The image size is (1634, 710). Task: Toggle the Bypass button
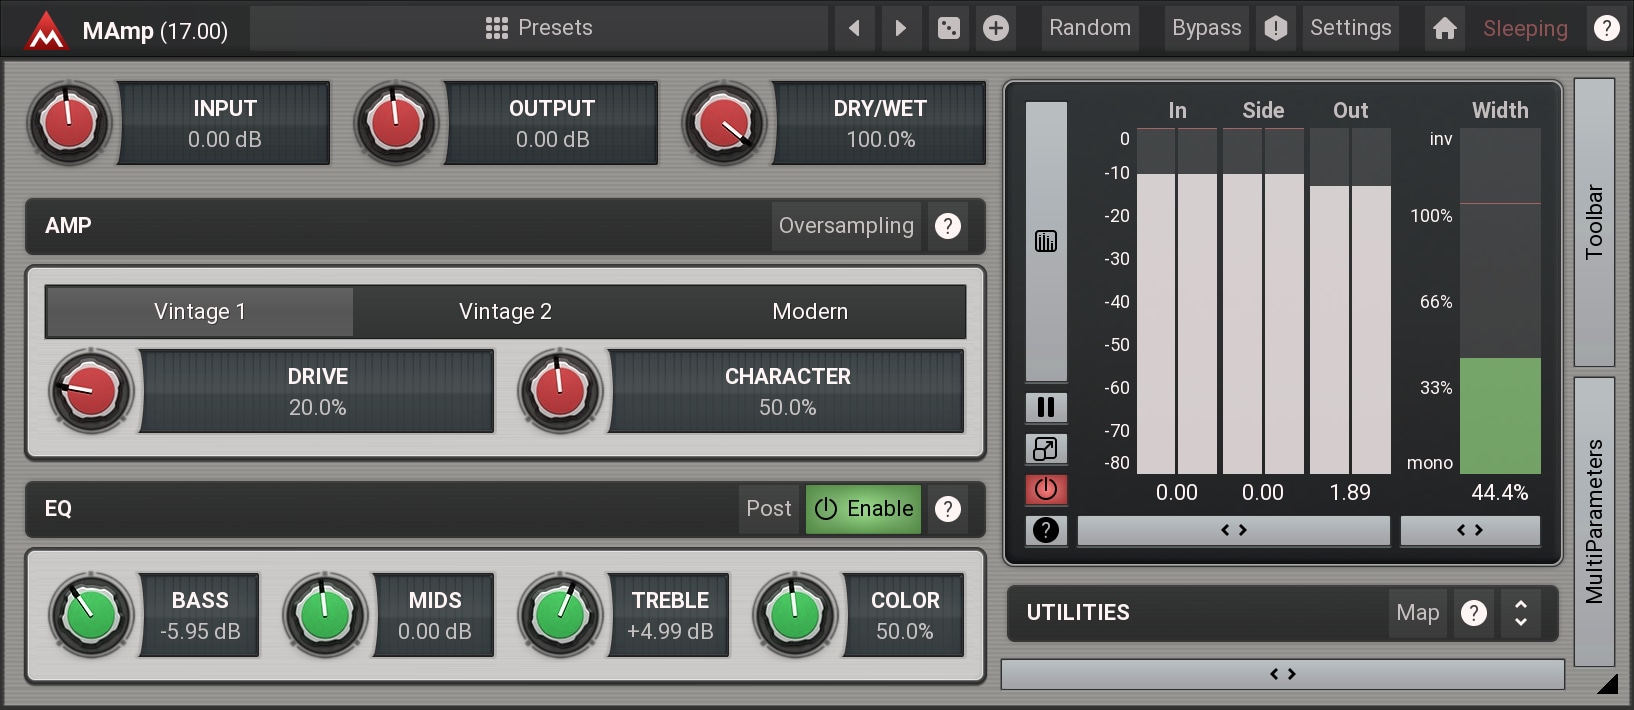1206,28
